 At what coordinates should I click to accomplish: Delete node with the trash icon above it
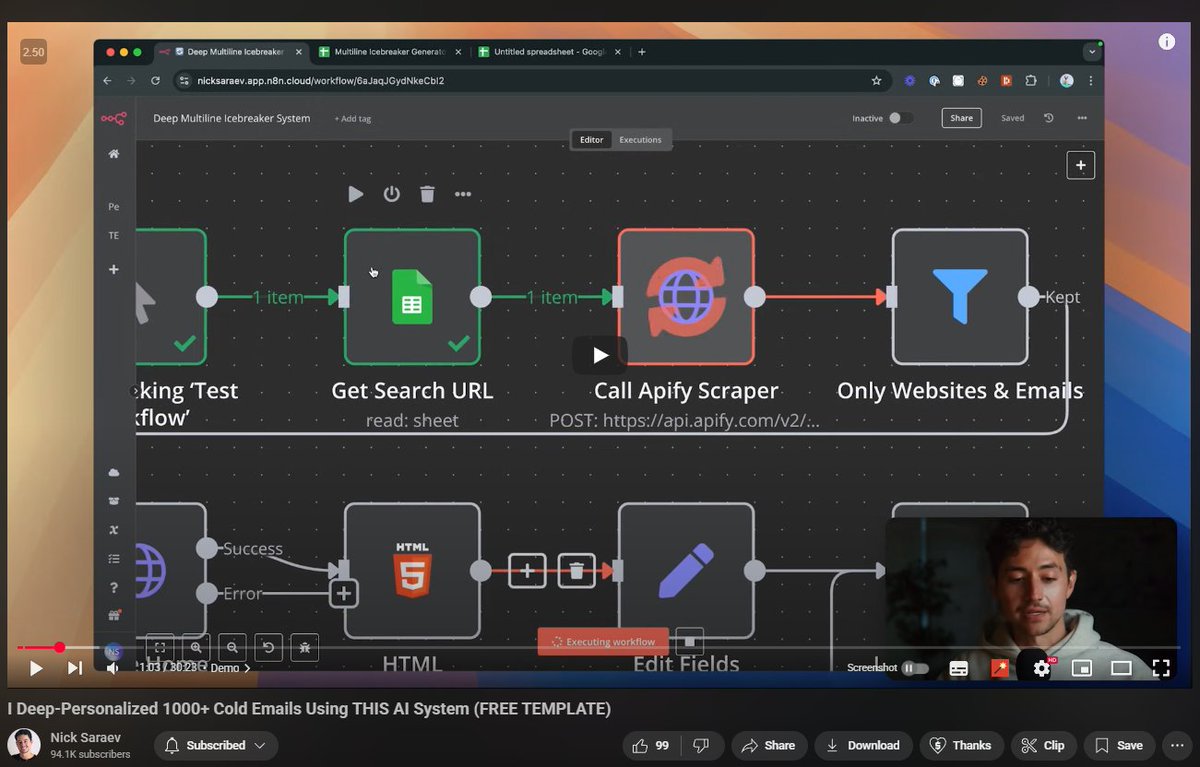point(427,194)
